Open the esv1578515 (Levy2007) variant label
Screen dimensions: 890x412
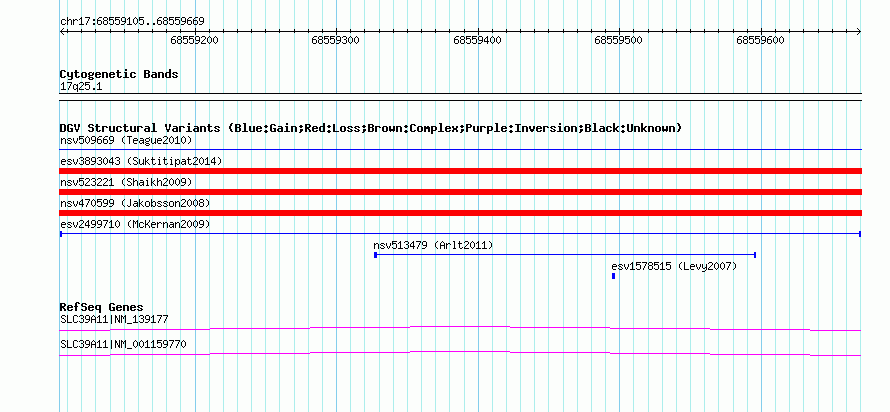click(674, 266)
